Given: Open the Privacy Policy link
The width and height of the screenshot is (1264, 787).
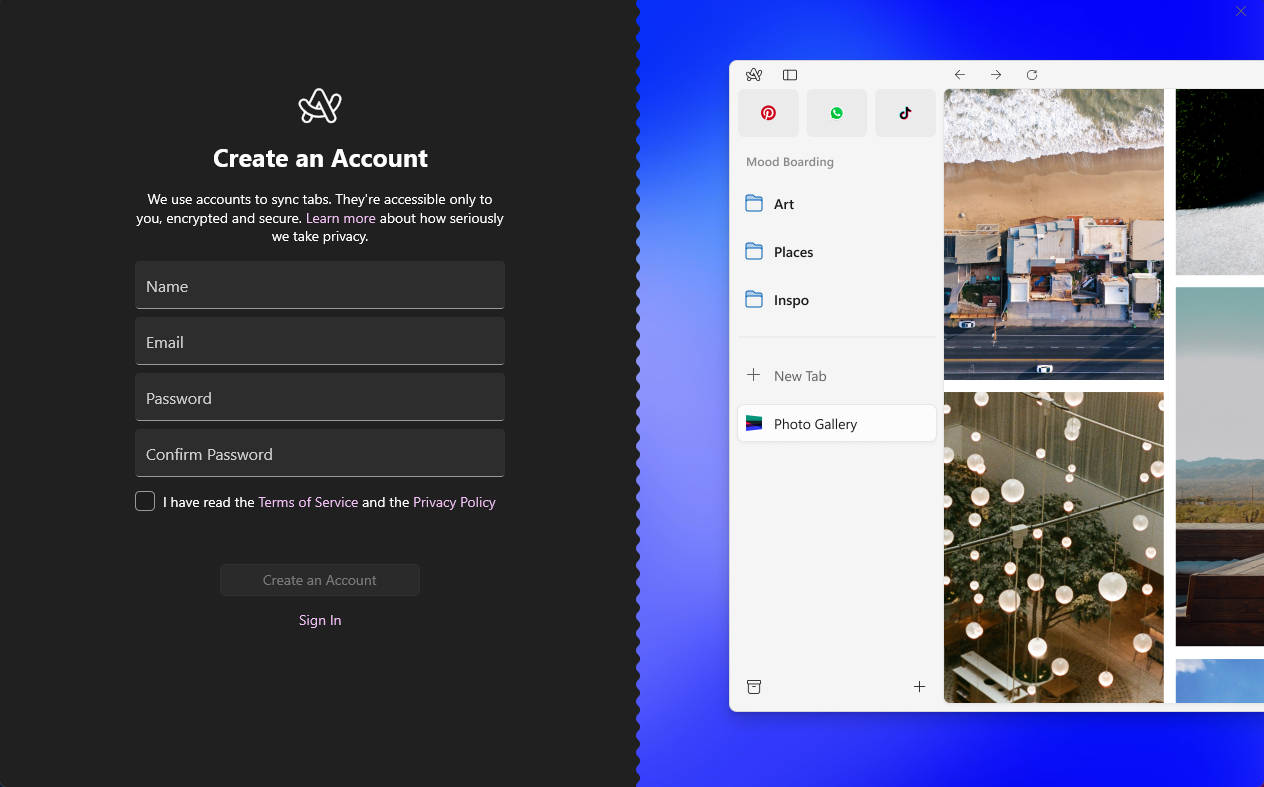Looking at the screenshot, I should click(x=454, y=502).
